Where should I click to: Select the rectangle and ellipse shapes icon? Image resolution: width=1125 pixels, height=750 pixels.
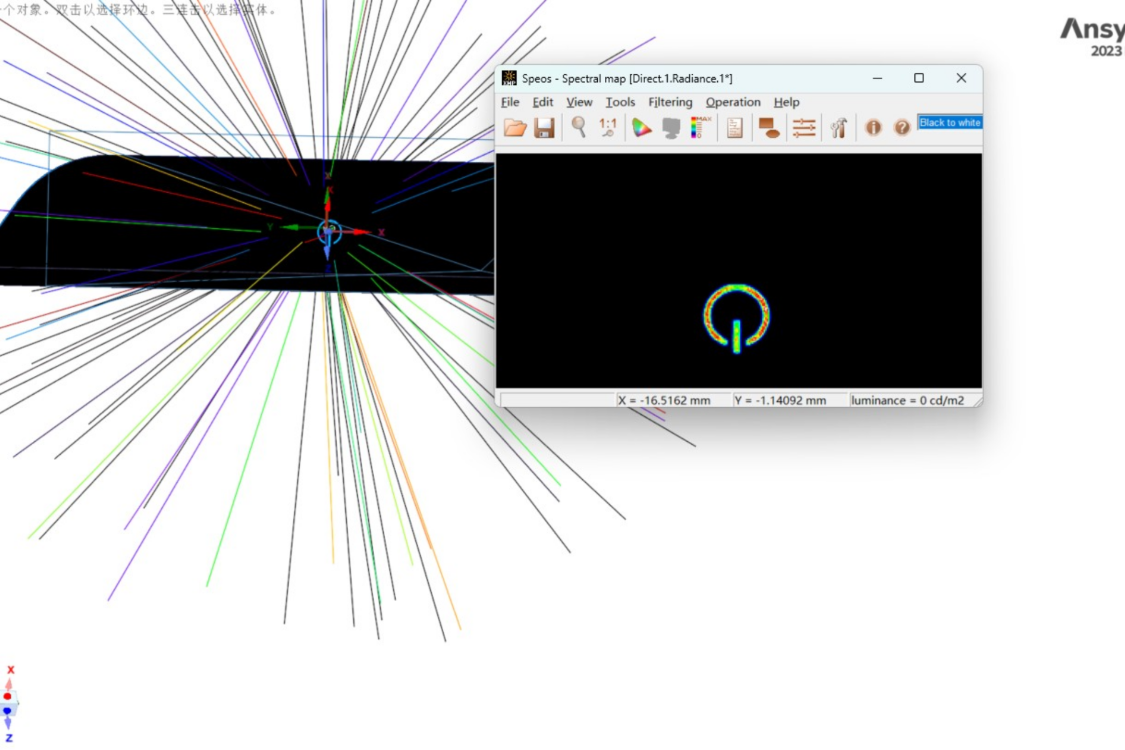pos(769,127)
